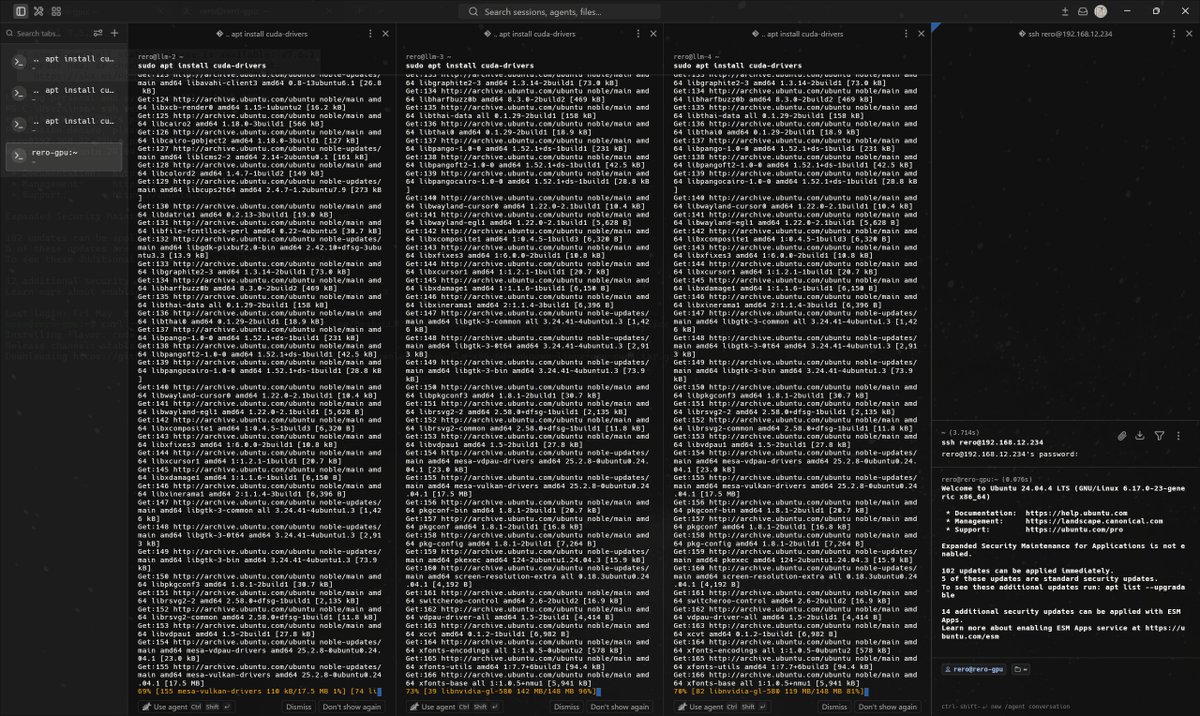Click the filter icon on the ssh block
This screenshot has height=716, width=1200.
(1159, 435)
